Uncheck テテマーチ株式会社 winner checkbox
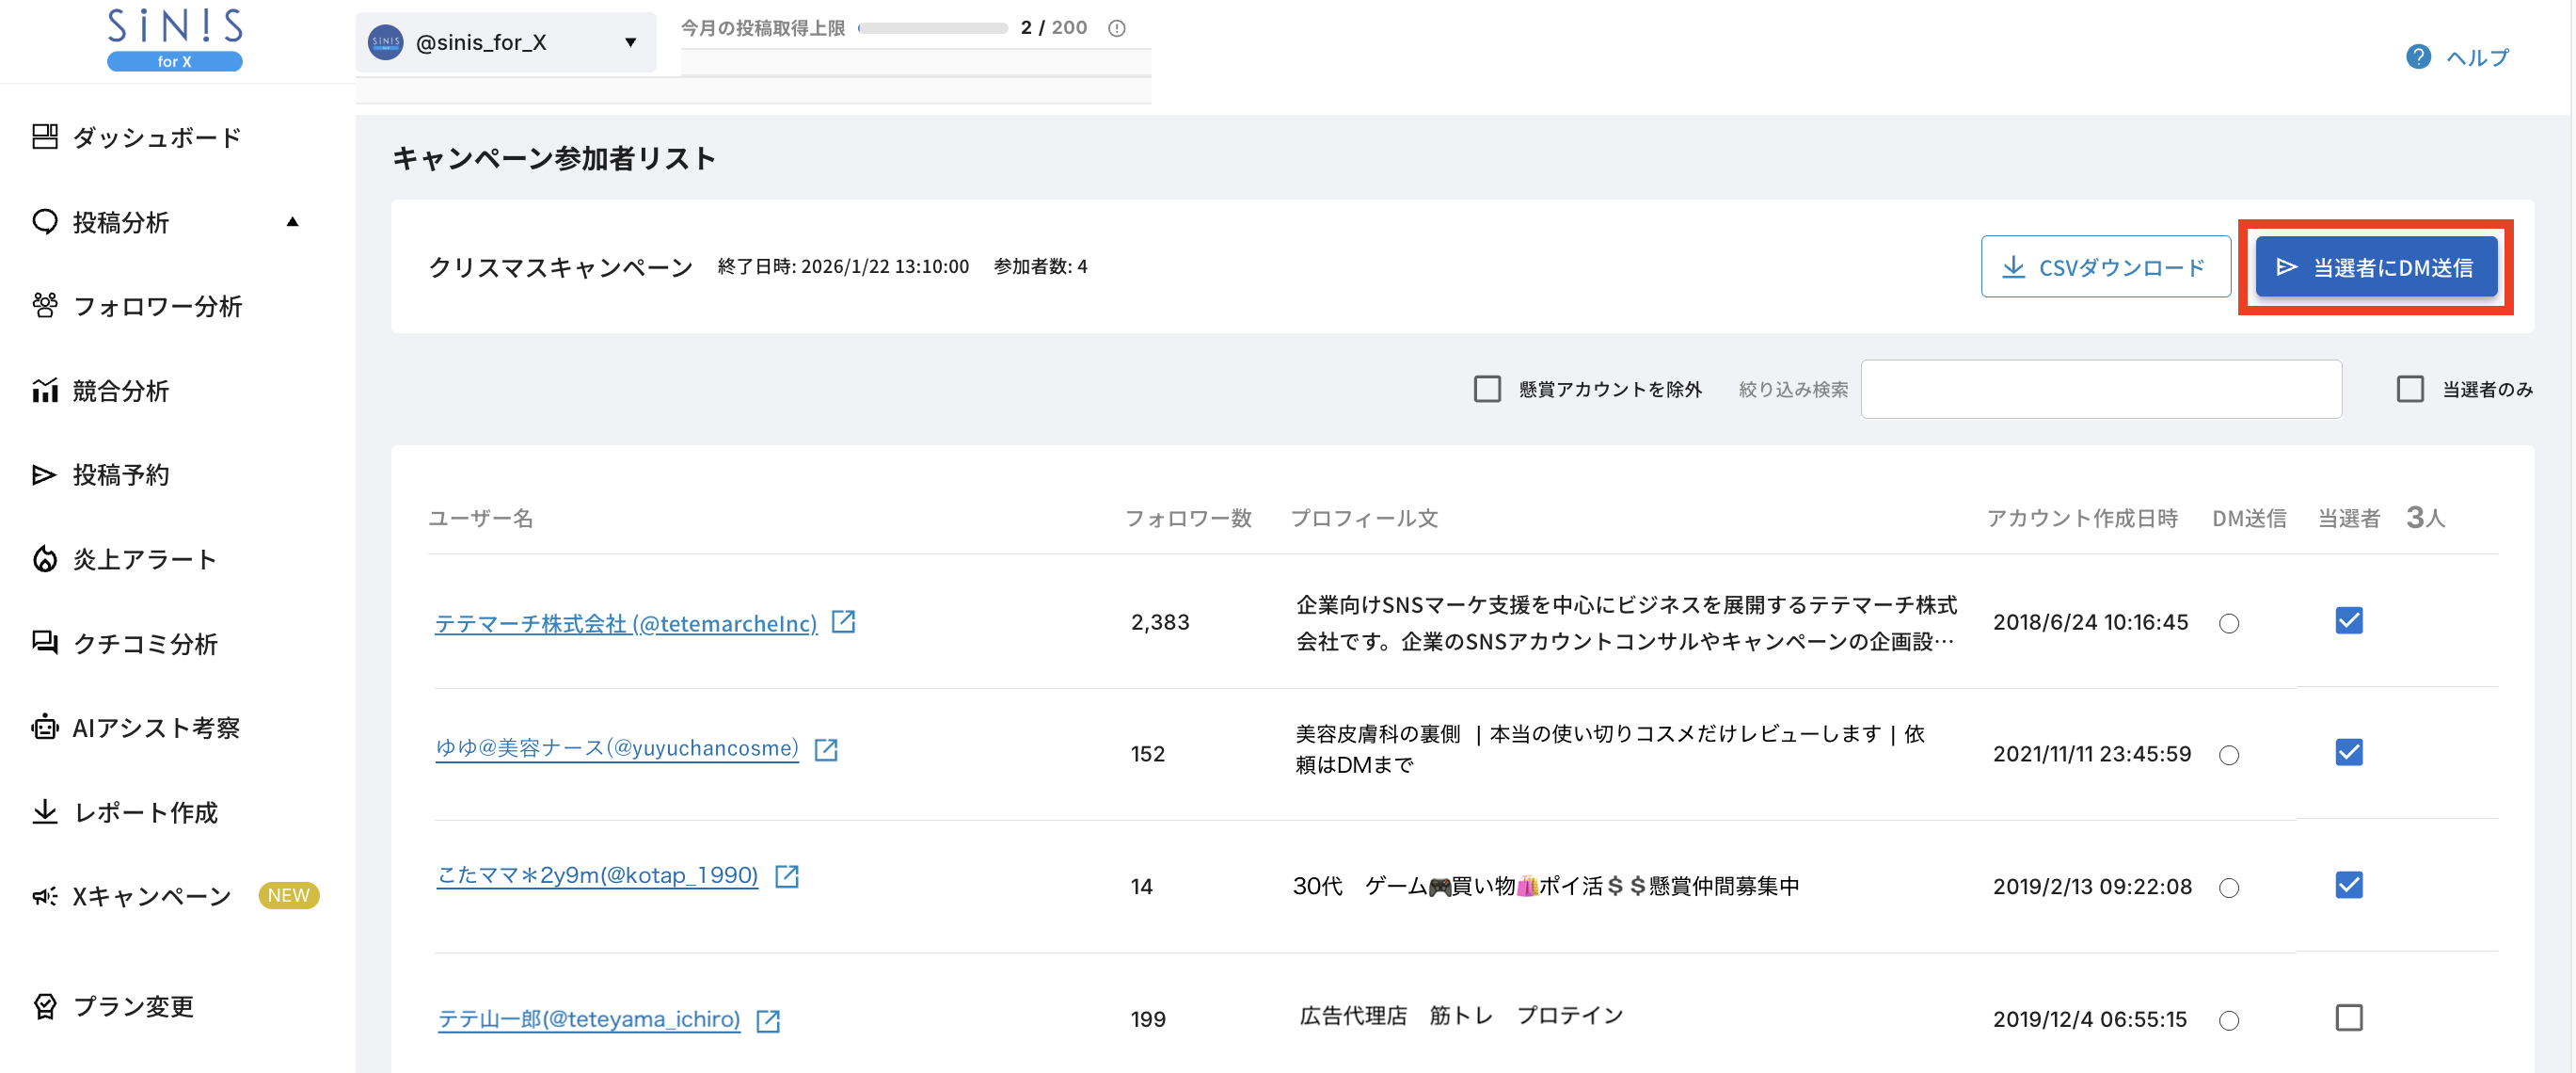Viewport: 2576px width, 1073px height. [x=2349, y=620]
